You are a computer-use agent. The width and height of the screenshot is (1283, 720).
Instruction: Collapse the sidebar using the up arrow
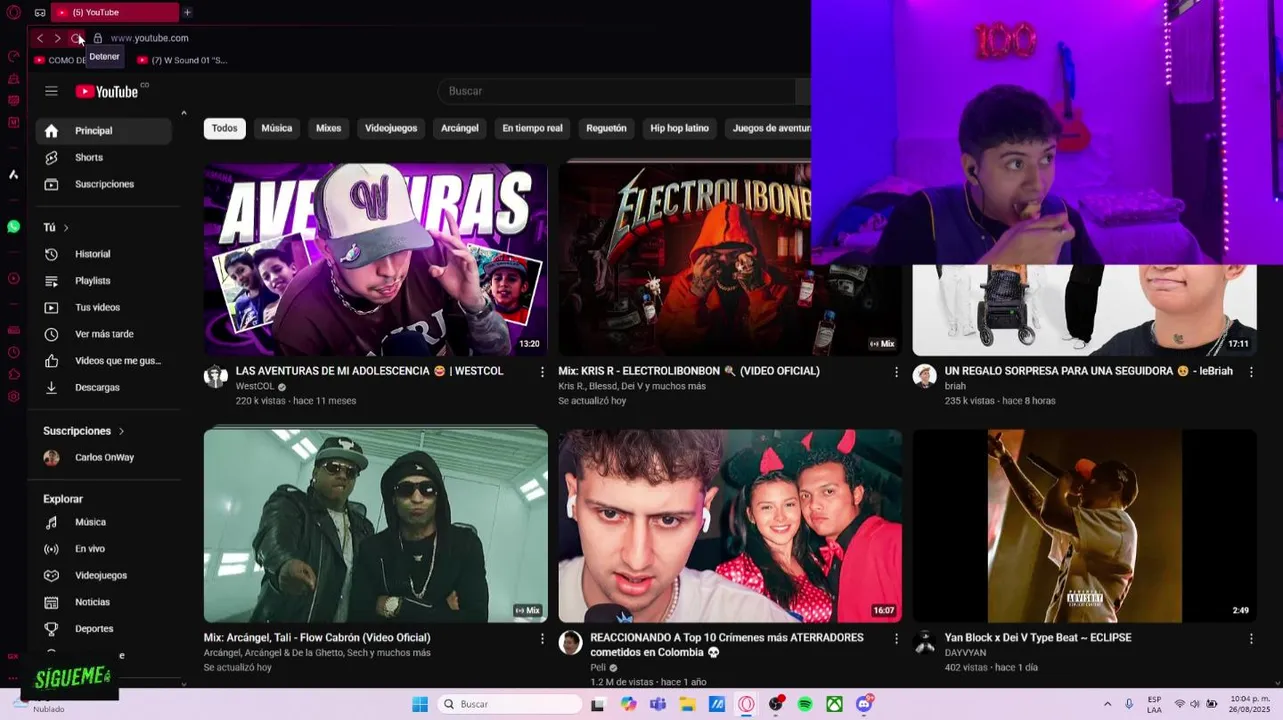(183, 113)
